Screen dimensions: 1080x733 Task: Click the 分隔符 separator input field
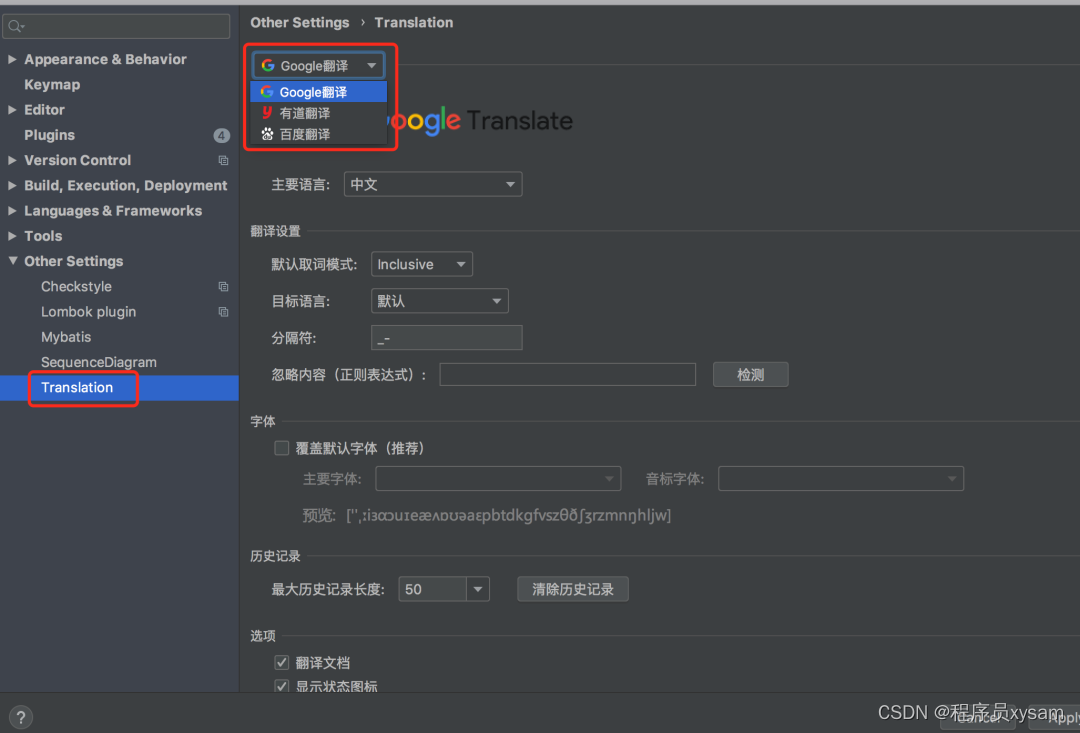pyautogui.click(x=447, y=338)
